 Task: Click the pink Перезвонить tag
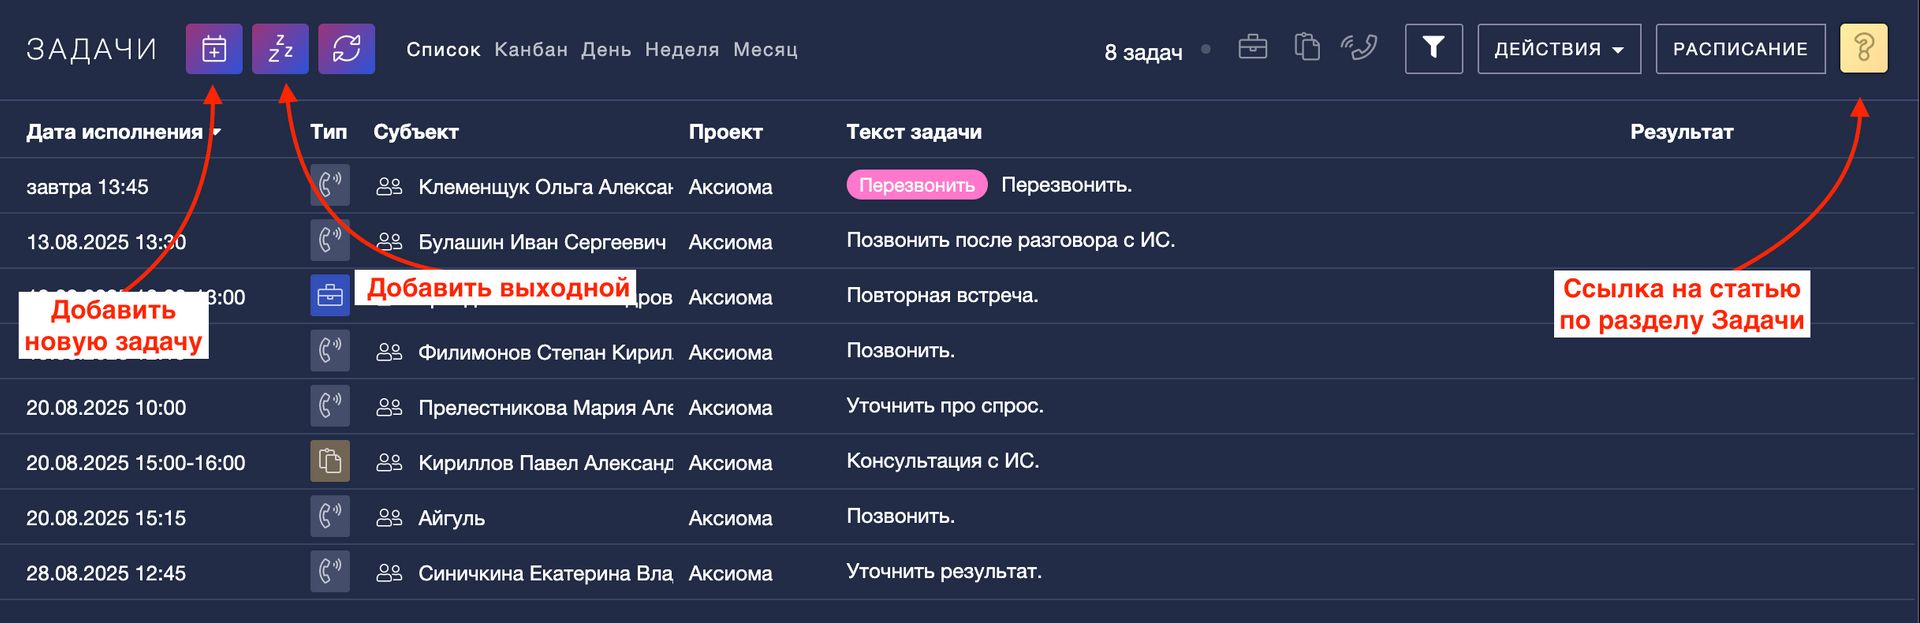coord(917,185)
